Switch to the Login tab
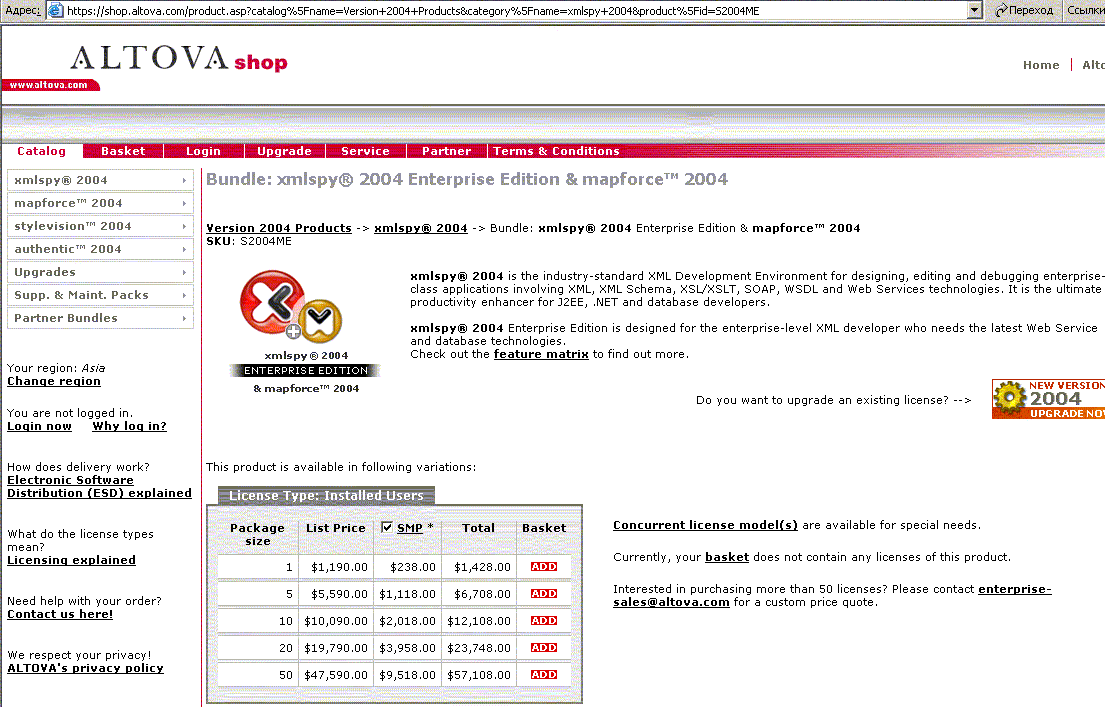Image resolution: width=1105 pixels, height=707 pixels. (x=204, y=151)
